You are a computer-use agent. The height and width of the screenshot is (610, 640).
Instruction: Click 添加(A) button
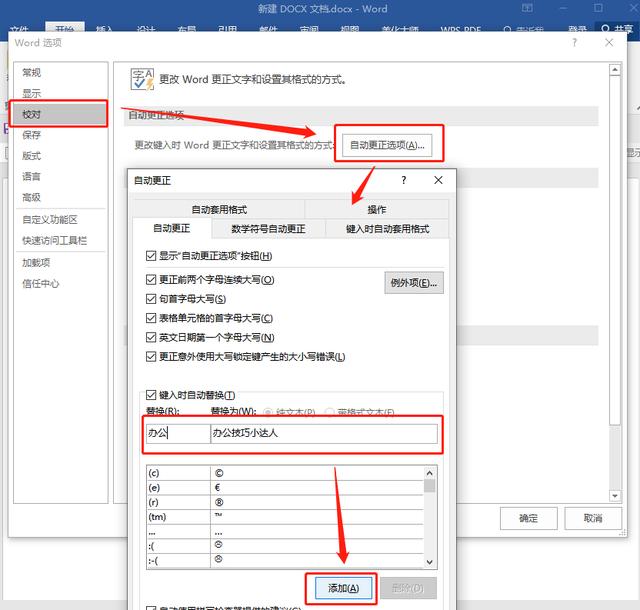tap(344, 588)
